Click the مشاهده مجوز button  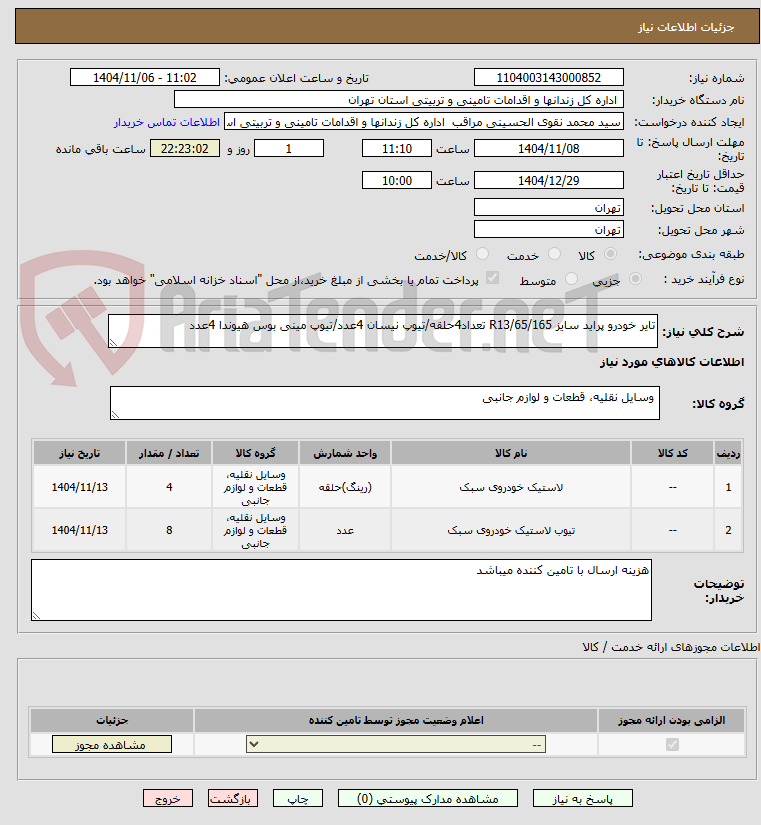[x=112, y=744]
